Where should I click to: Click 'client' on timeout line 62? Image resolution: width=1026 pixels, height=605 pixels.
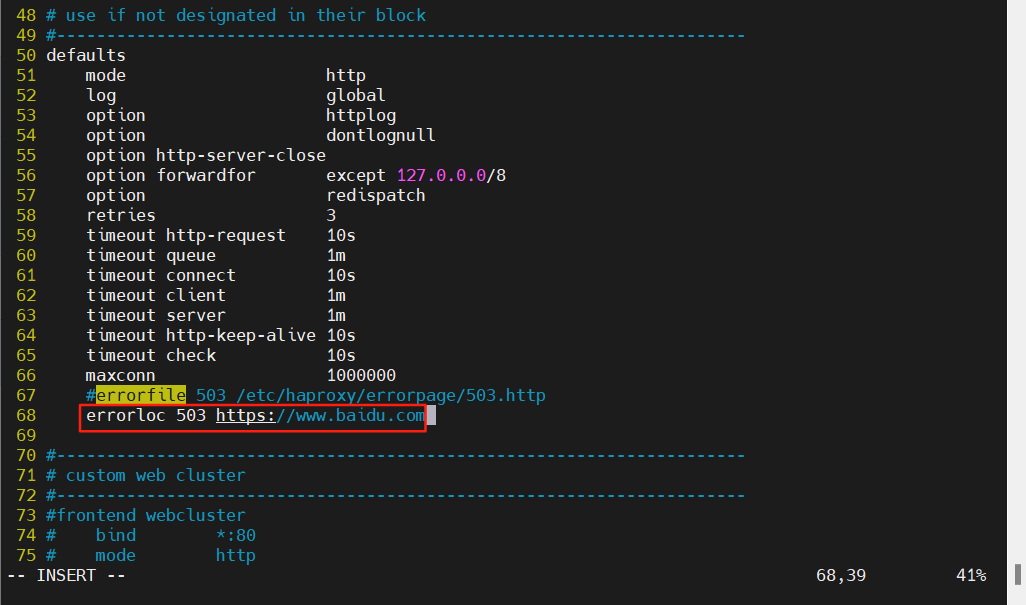pyautogui.click(x=195, y=296)
